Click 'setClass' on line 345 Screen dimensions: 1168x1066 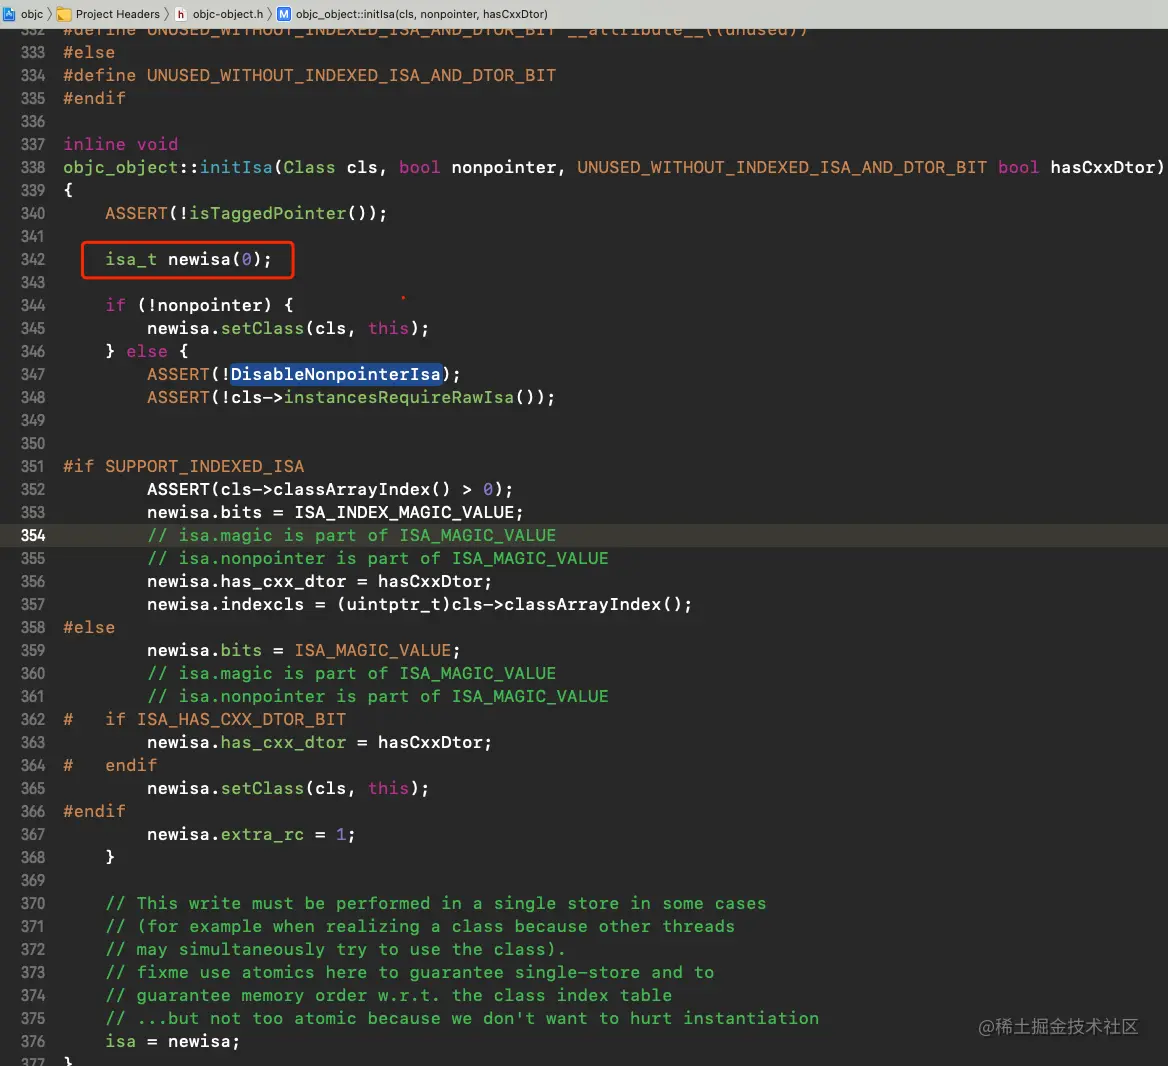(x=262, y=329)
